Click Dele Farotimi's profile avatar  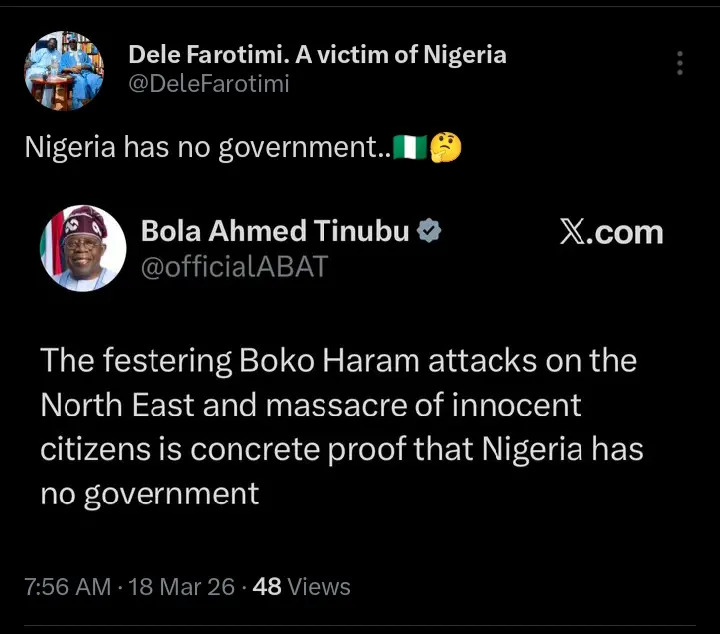63,70
